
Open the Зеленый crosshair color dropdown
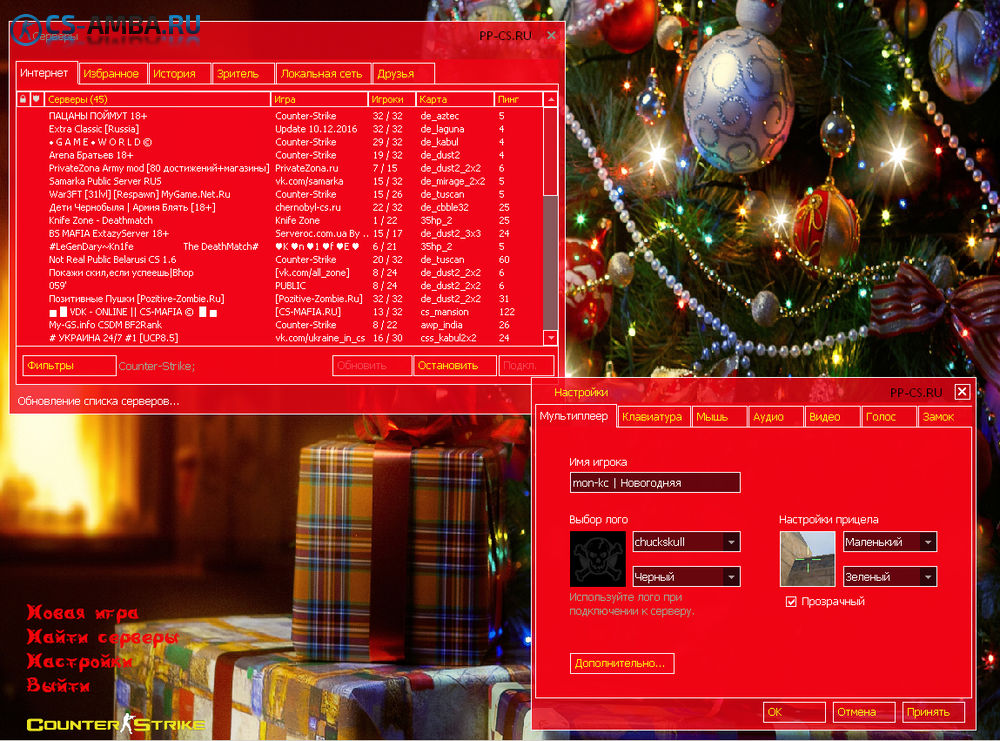point(890,576)
